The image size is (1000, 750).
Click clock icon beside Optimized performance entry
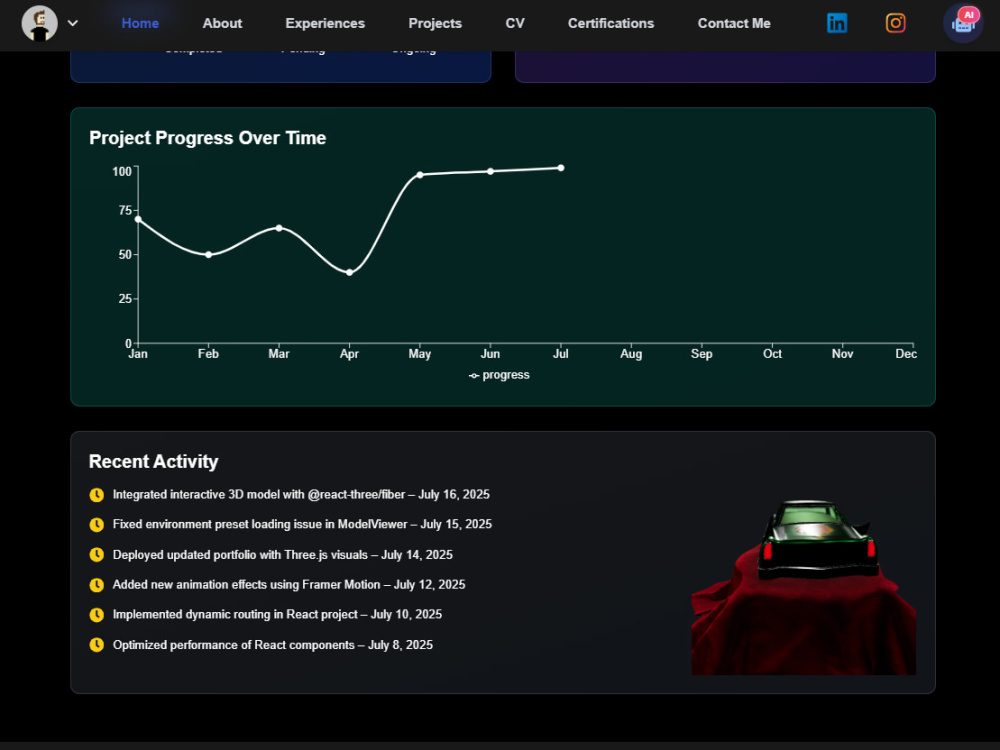point(96,645)
